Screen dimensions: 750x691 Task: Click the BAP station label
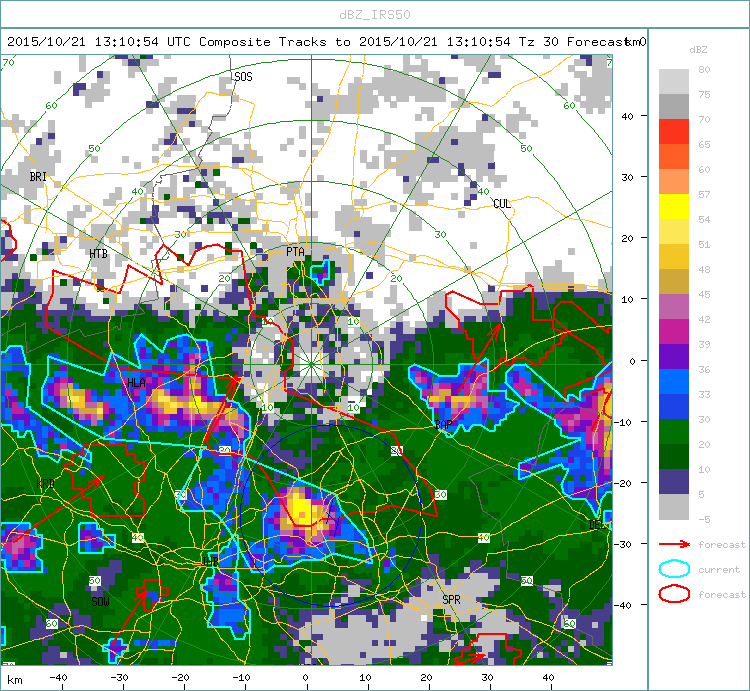(x=443, y=424)
